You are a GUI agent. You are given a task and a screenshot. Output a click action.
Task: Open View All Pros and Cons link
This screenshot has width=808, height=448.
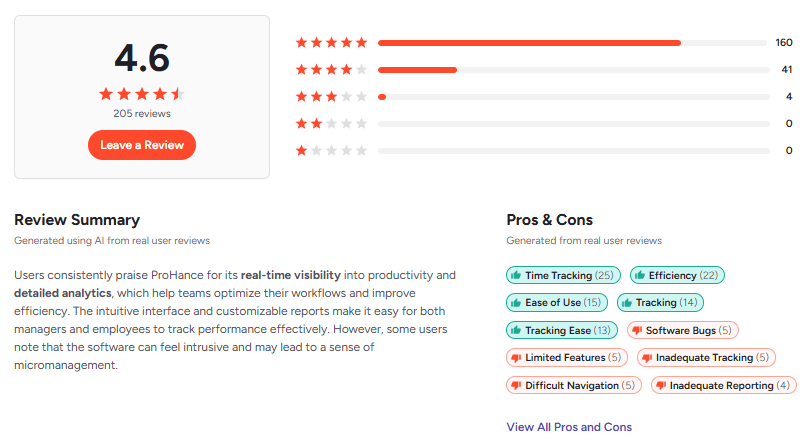(x=569, y=427)
